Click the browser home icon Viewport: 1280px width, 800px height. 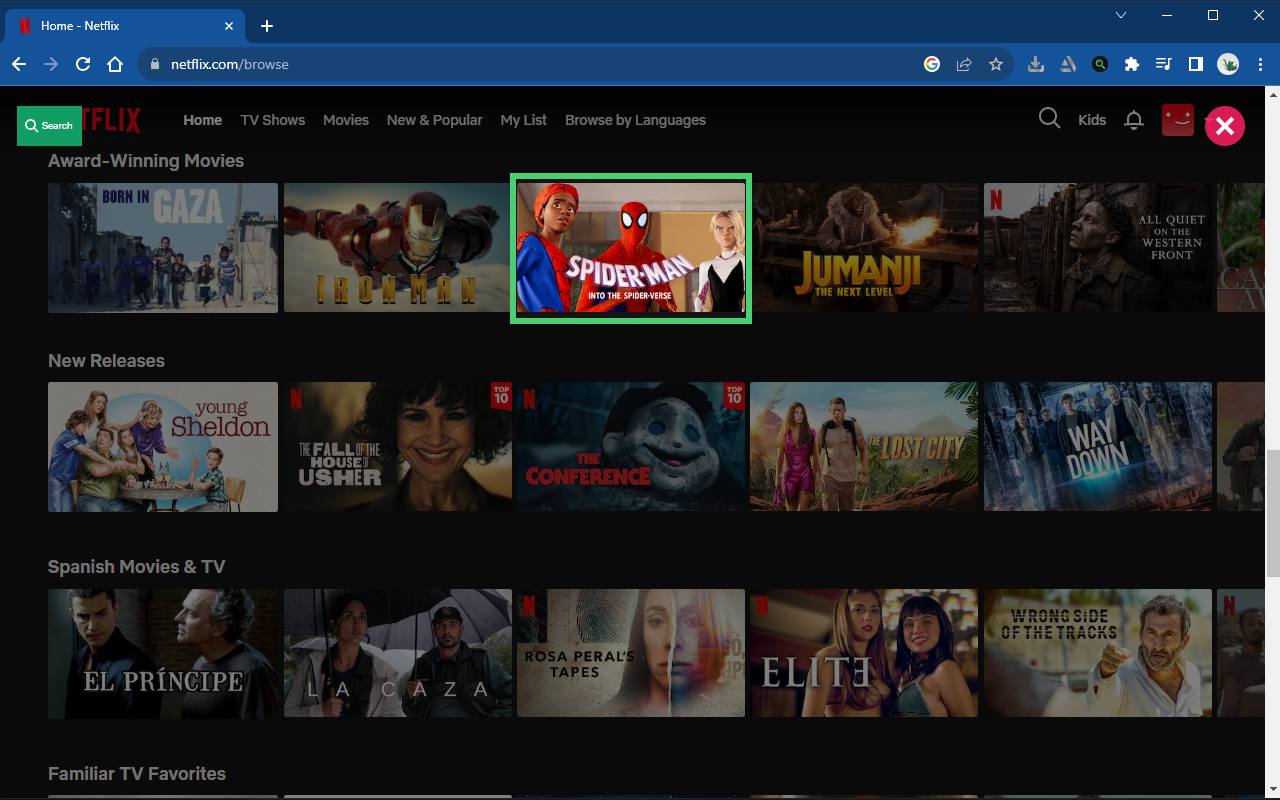pos(115,64)
